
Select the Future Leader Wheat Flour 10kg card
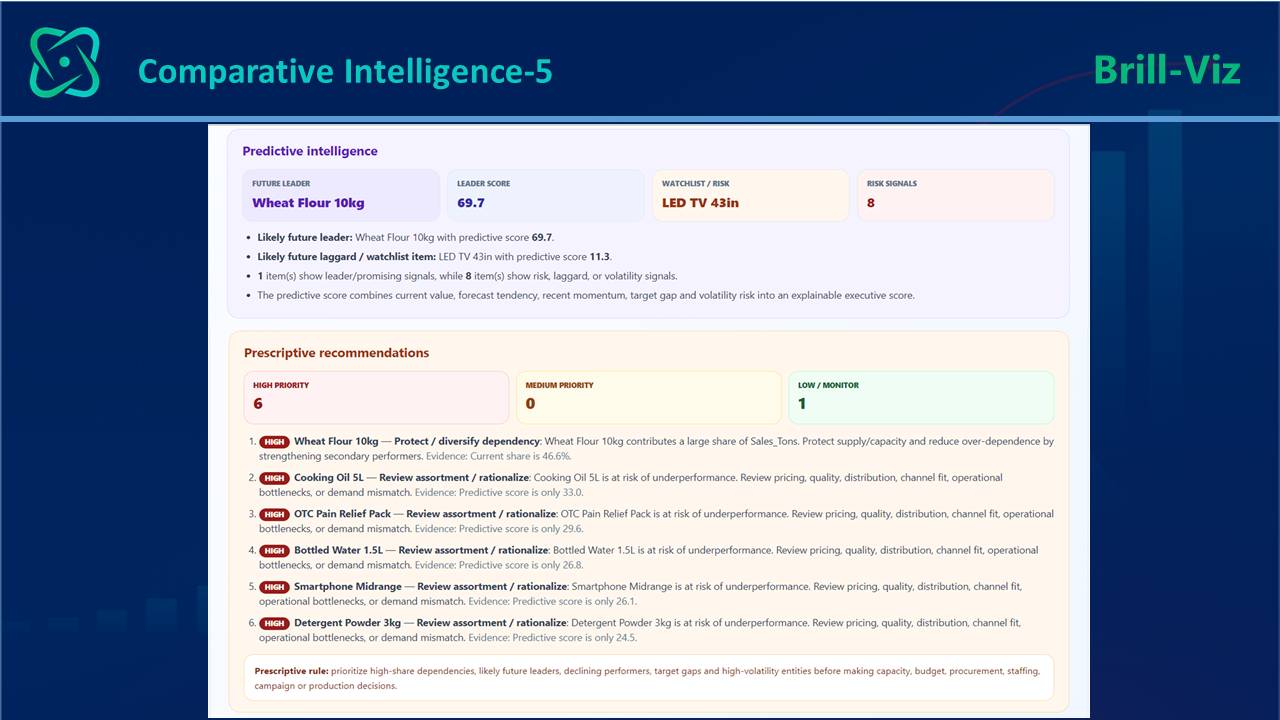point(341,195)
